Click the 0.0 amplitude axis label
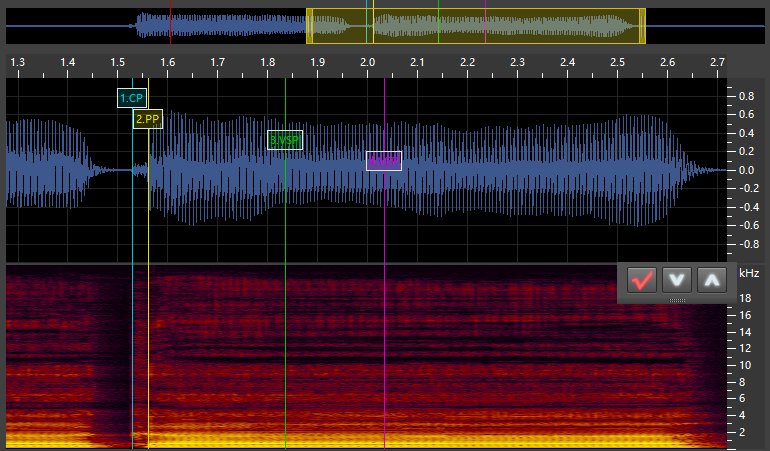770x451 pixels. [x=746, y=170]
